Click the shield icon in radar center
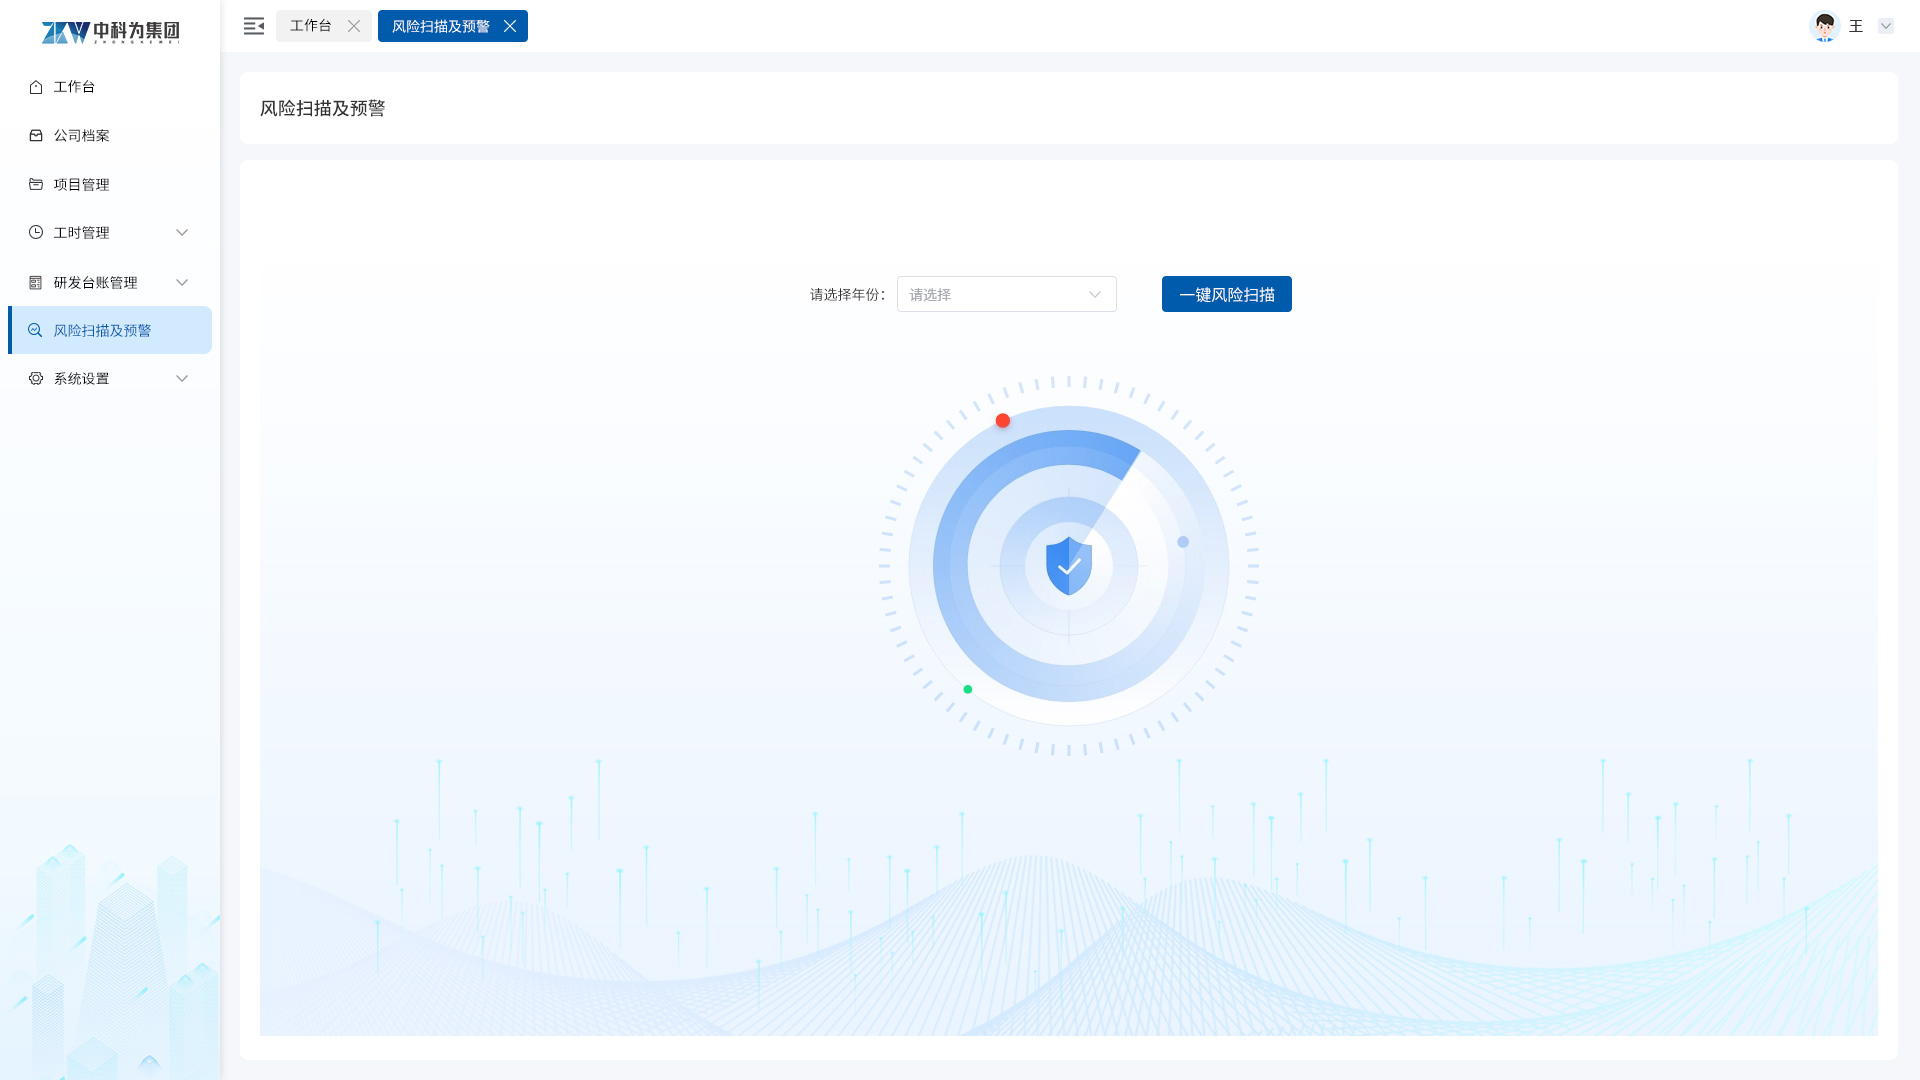Viewport: 1920px width, 1080px height. pyautogui.click(x=1068, y=566)
